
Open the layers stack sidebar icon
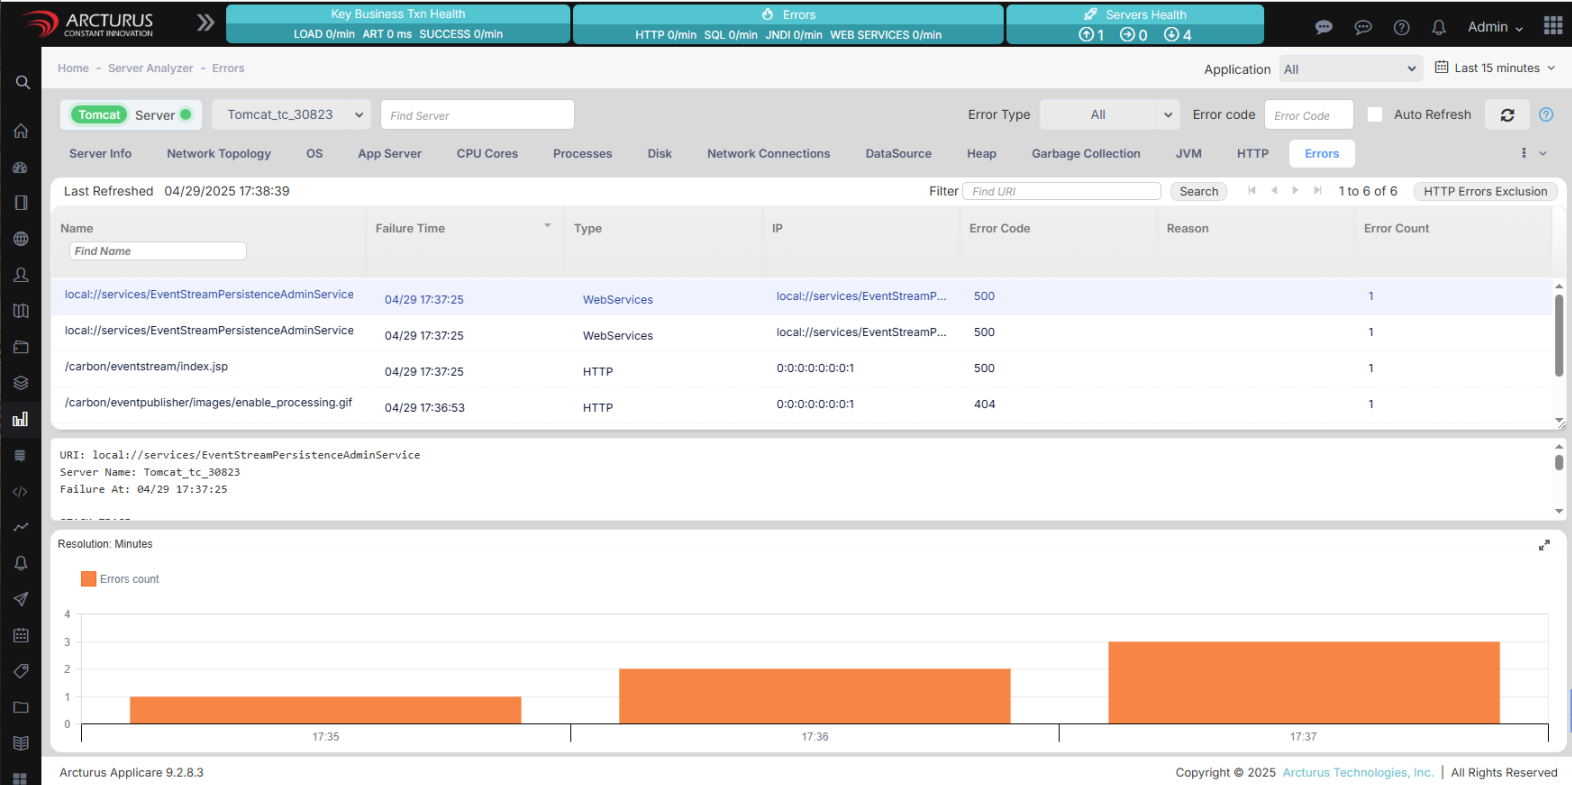(x=20, y=383)
